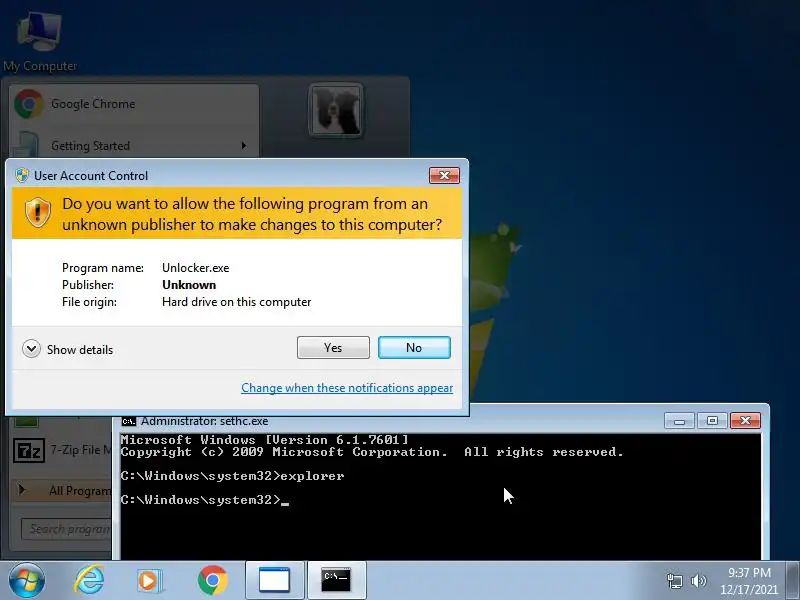Click the explorer command line in console
The width and height of the screenshot is (800, 600).
[x=232, y=476]
